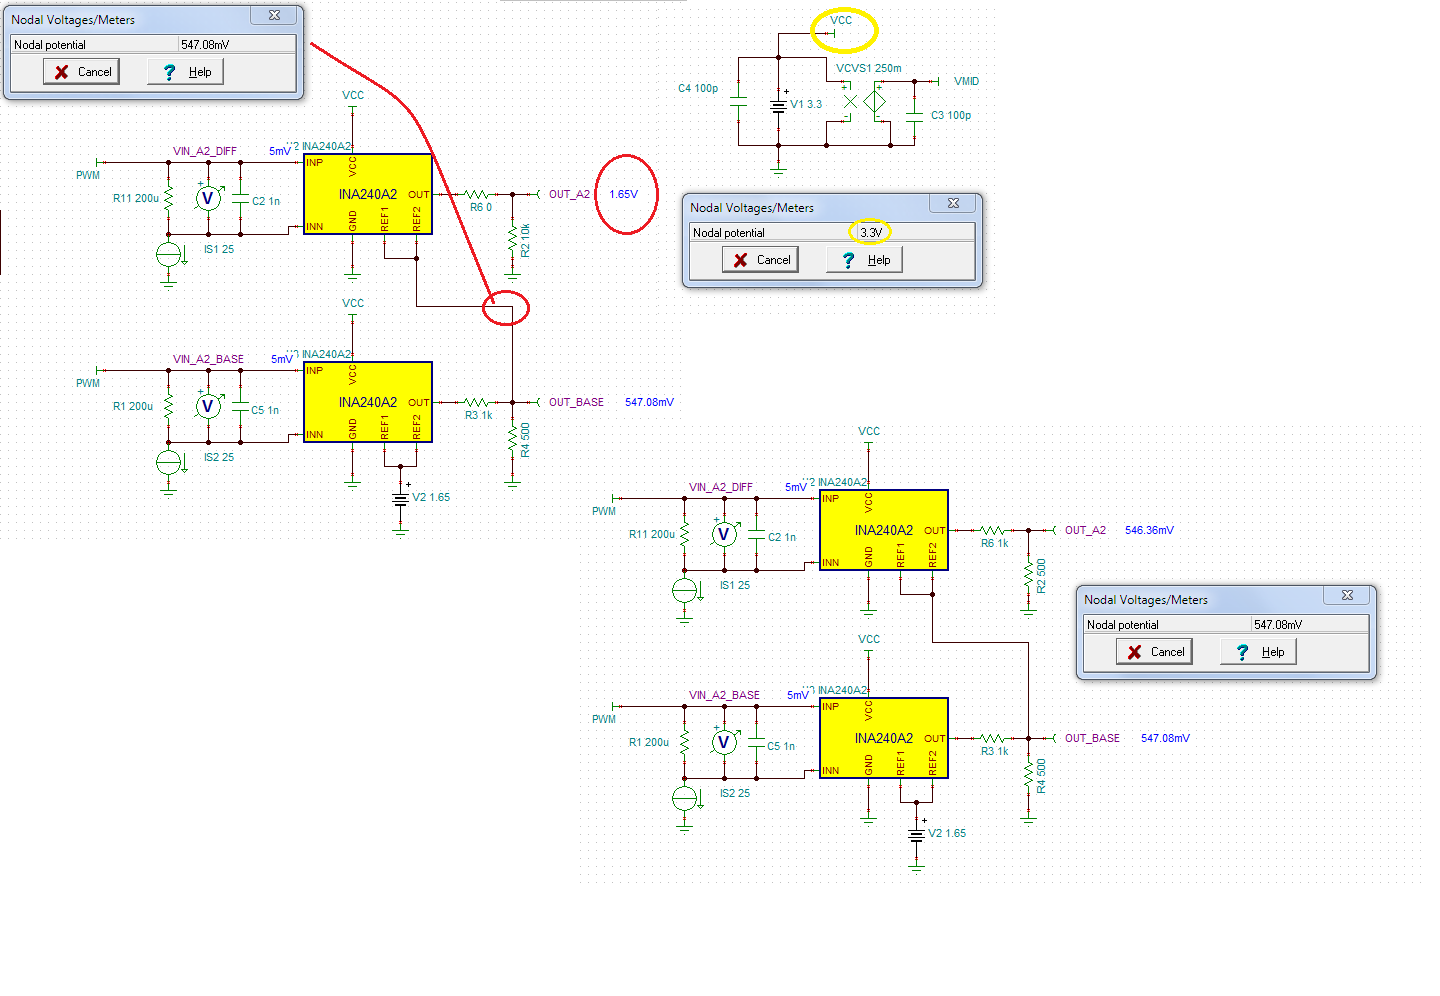Click Cancel in the lower-right Nodal Voltages dialog
Image resolution: width=1440 pixels, height=996 pixels.
1154,652
